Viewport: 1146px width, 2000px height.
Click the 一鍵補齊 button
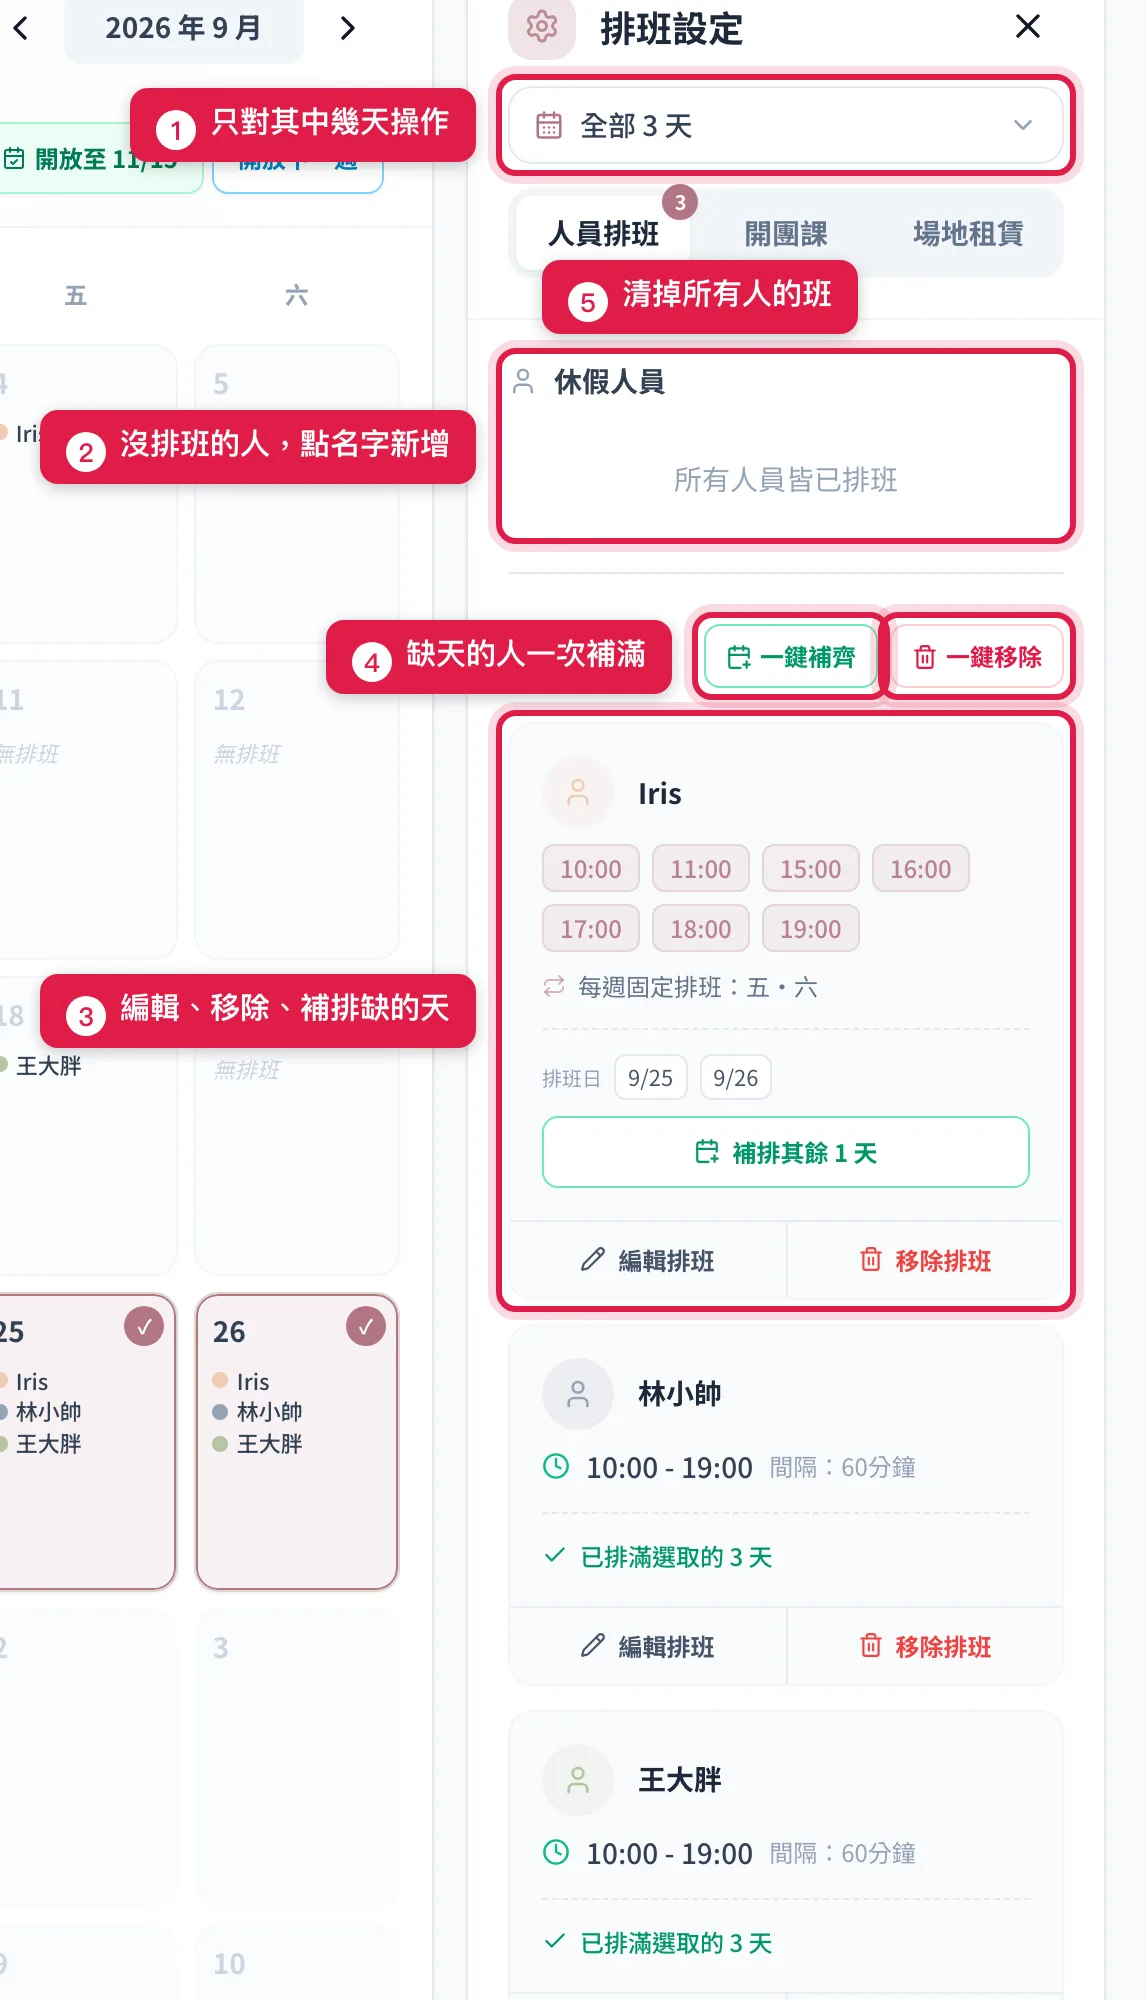tap(791, 657)
